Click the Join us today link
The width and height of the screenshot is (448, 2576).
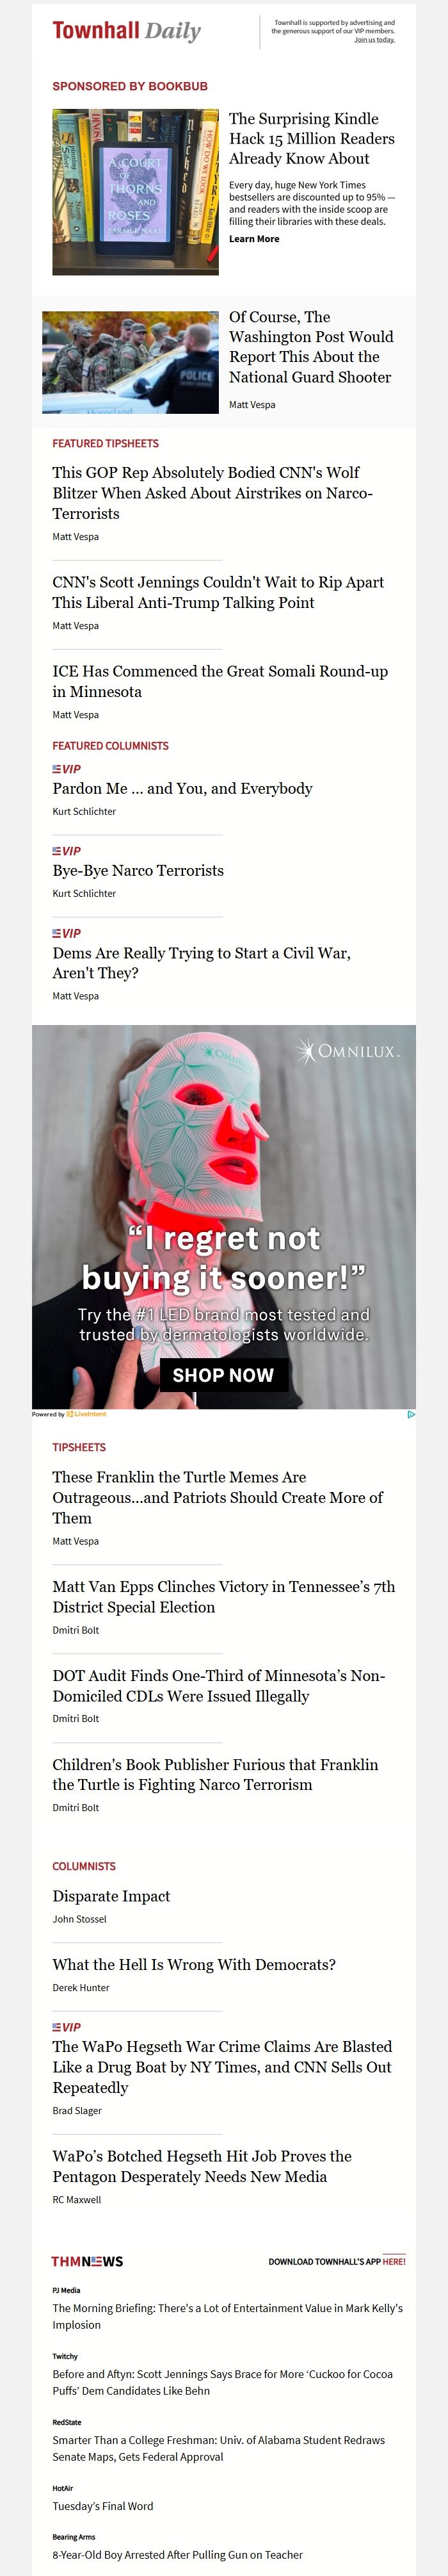pos(374,40)
